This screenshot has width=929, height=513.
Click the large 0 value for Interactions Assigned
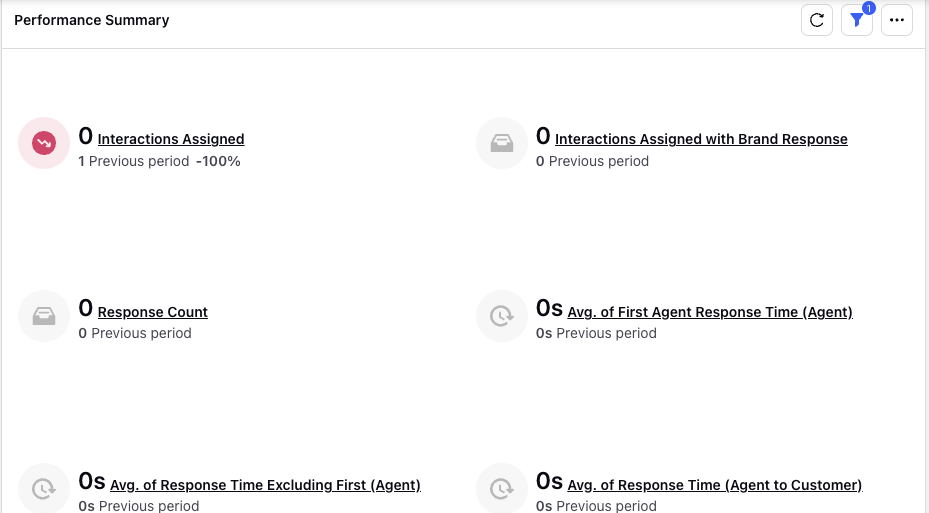click(86, 136)
